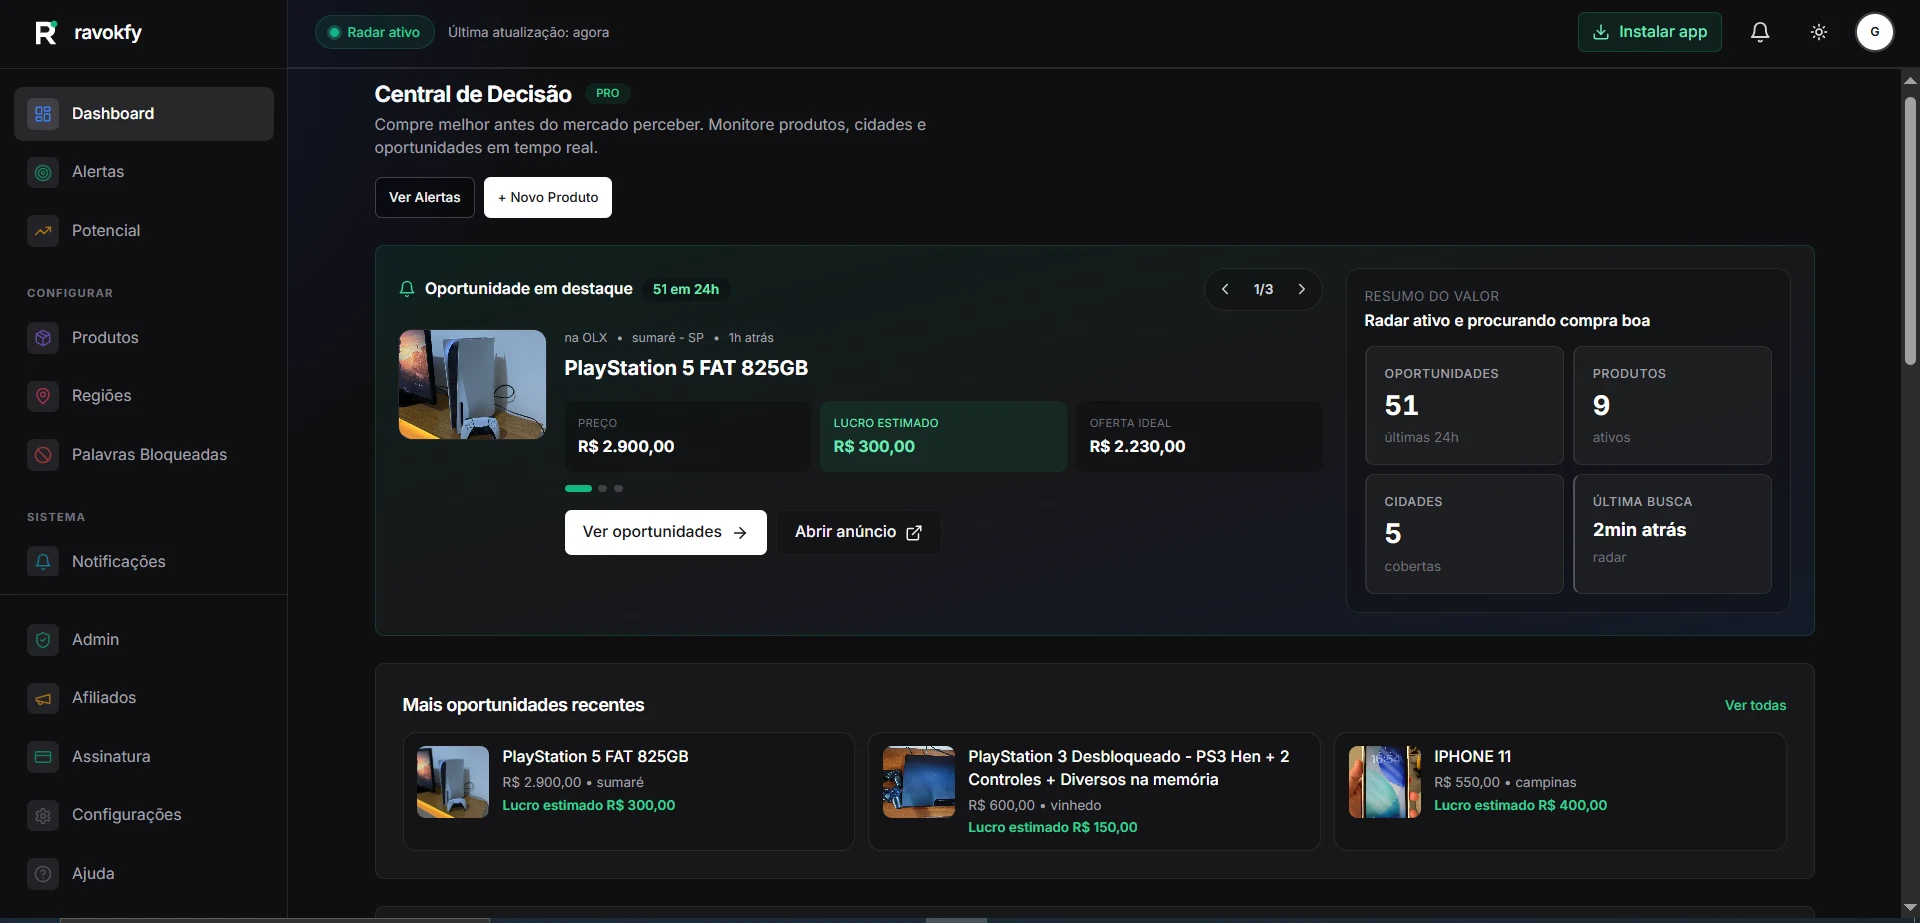1920x923 pixels.
Task: Click the Oportunidades 51 stat card
Action: coord(1465,406)
